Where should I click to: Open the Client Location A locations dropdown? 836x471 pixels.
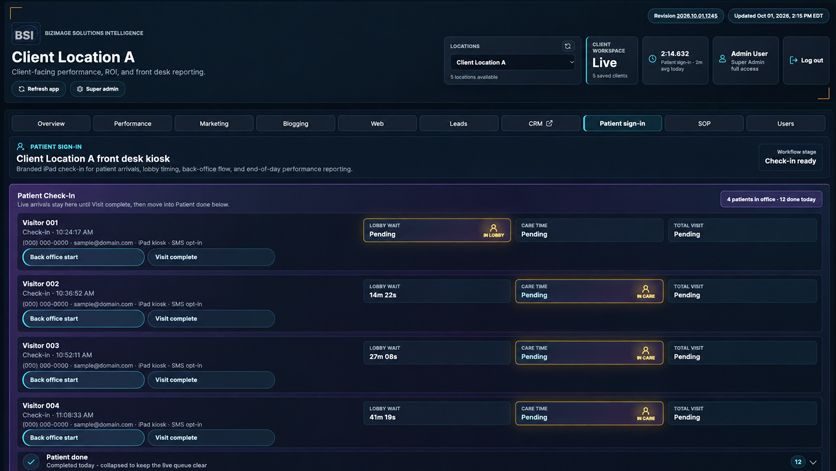click(513, 62)
